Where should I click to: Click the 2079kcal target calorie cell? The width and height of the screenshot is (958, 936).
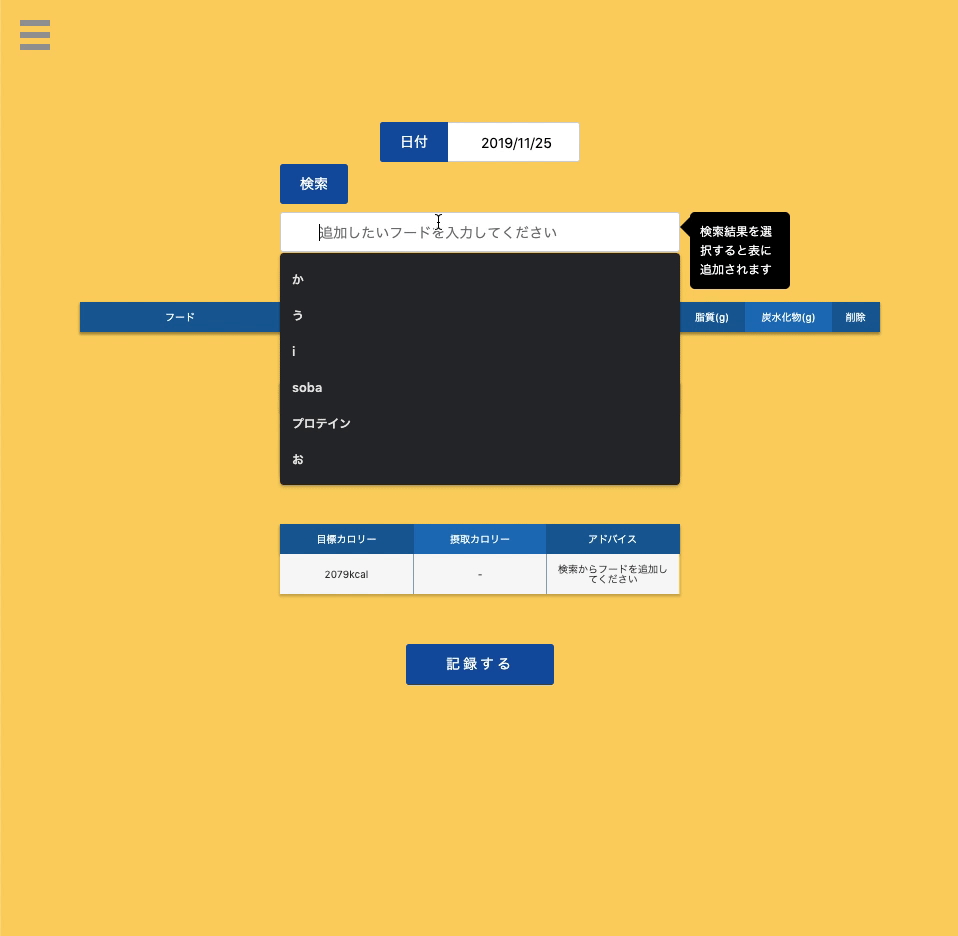pyautogui.click(x=346, y=574)
